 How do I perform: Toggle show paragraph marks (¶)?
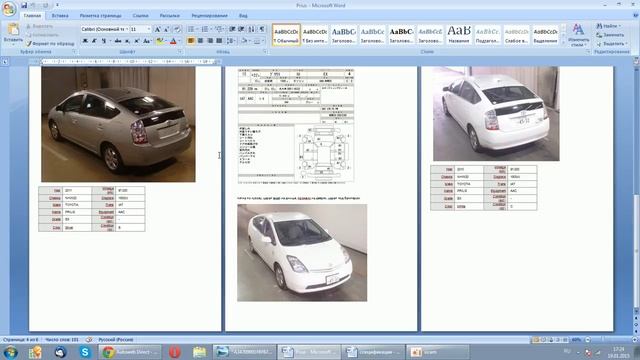(x=262, y=29)
